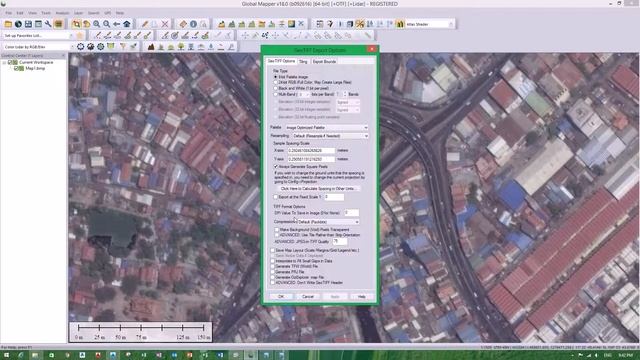Screen dimensions: 640x360
Task: Click the first line-drawing digitizer icon in second toolbar
Action: point(98,36)
